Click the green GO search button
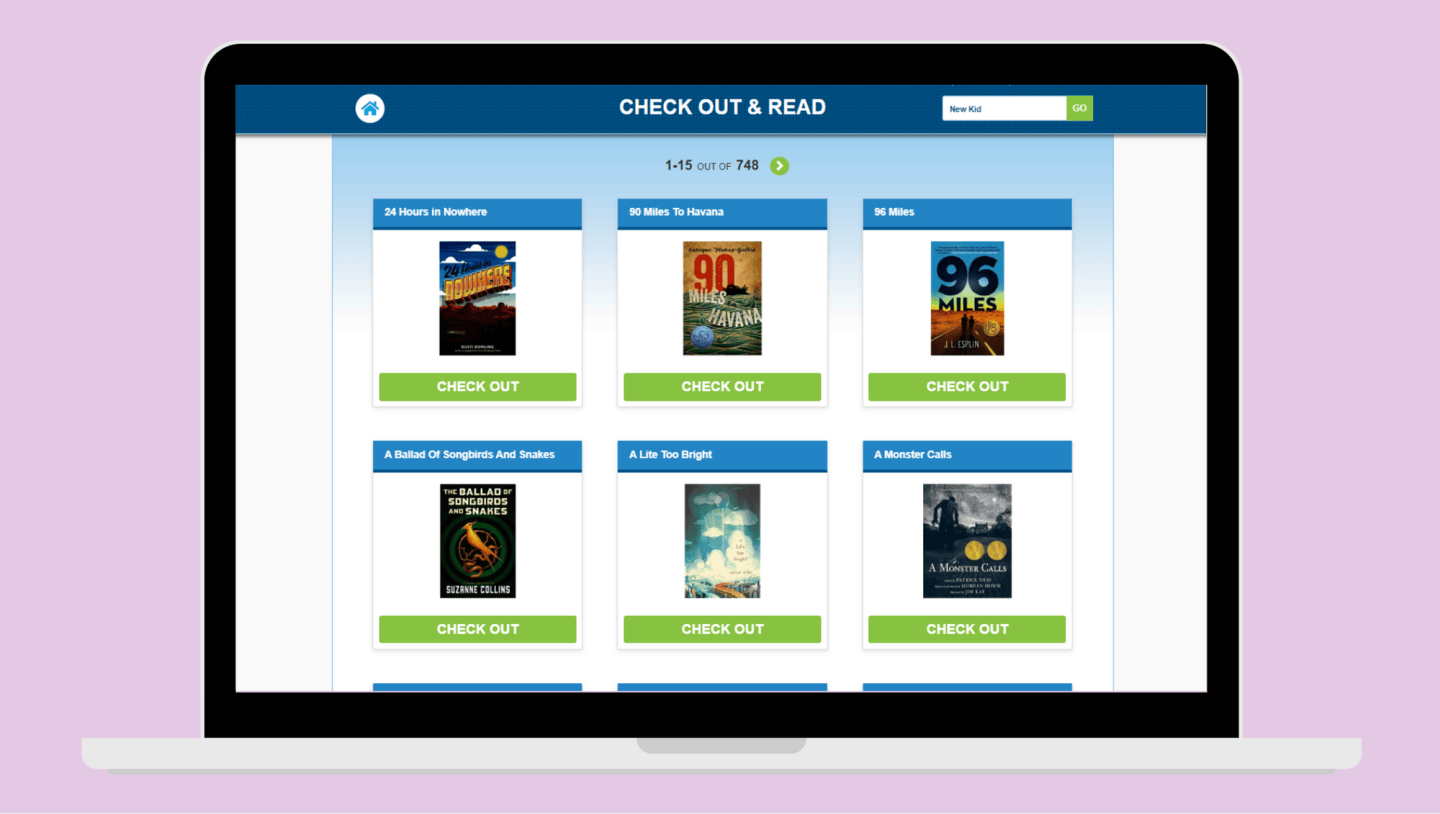The width and height of the screenshot is (1440, 814). [x=1080, y=109]
